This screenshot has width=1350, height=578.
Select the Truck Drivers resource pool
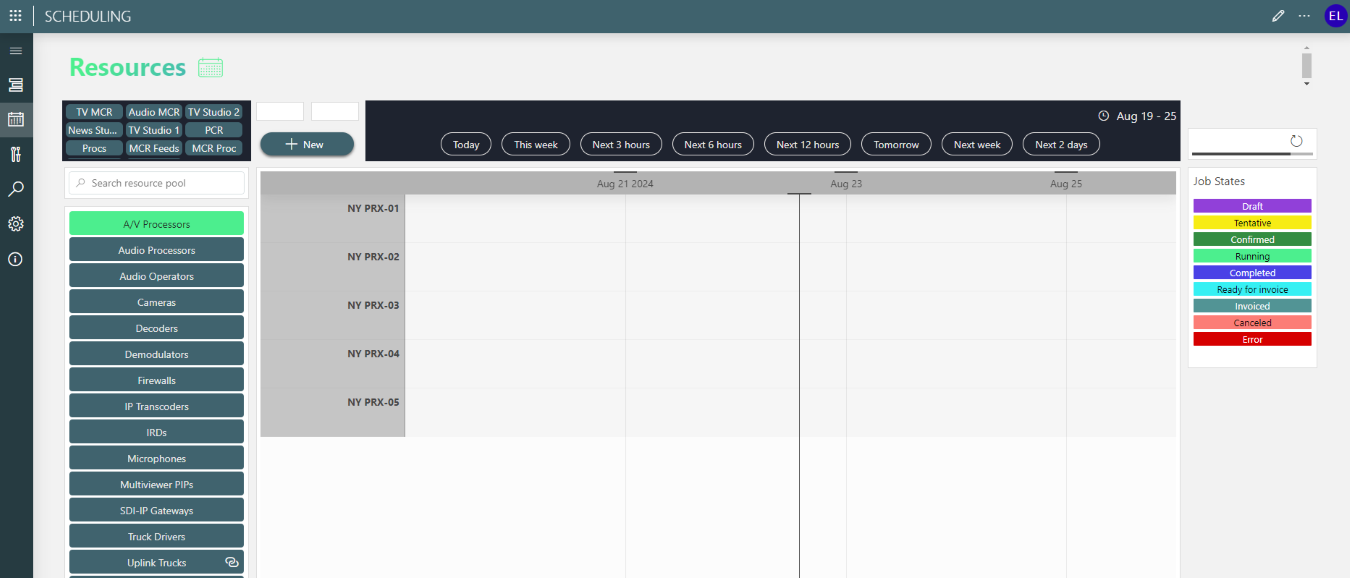(x=156, y=536)
